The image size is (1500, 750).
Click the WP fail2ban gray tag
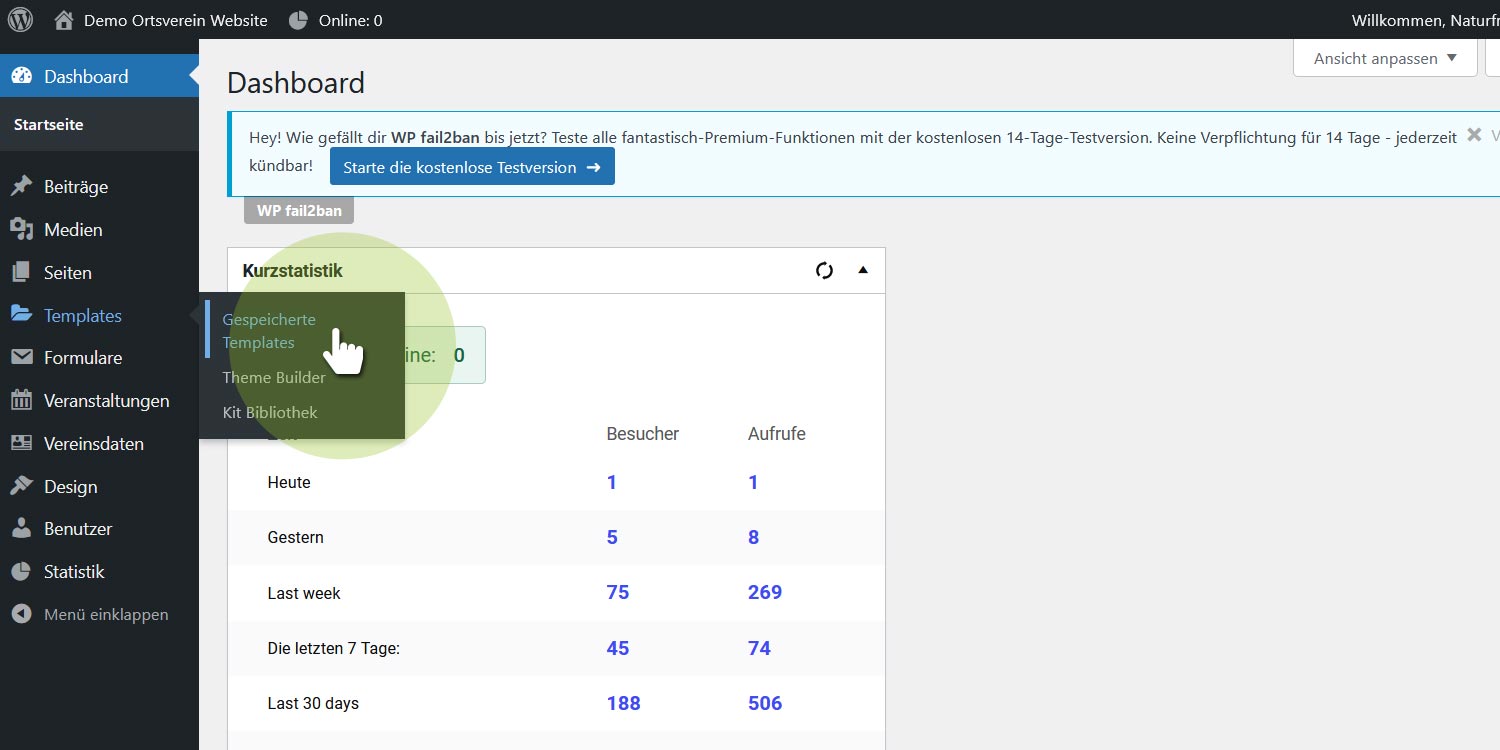coord(299,210)
